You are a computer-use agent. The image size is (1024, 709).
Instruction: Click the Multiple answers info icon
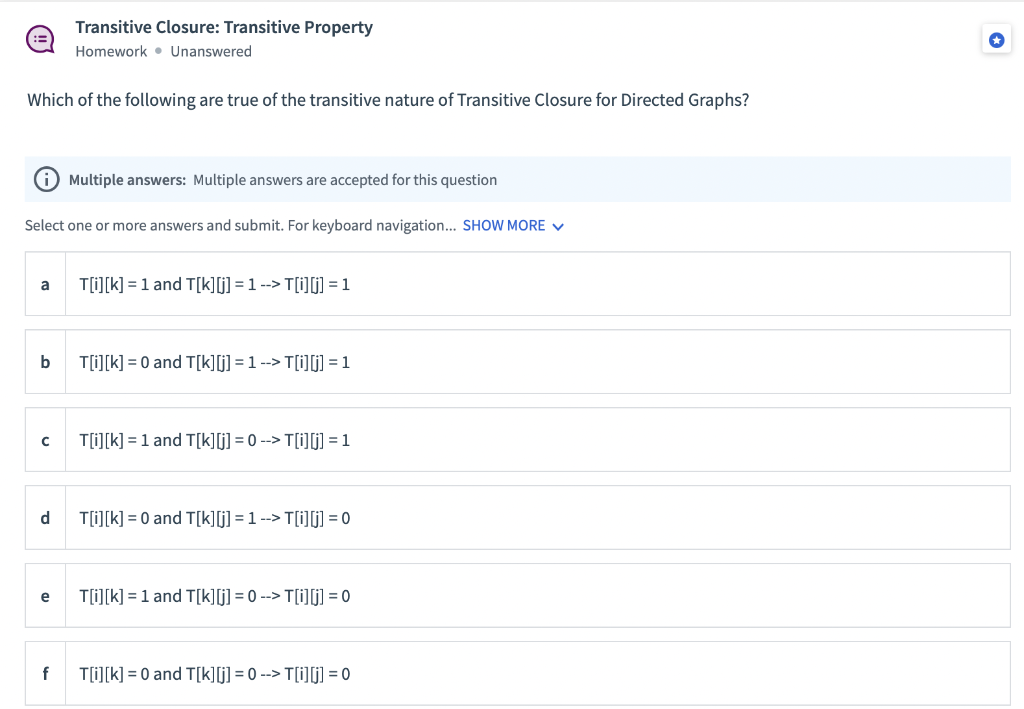click(x=46, y=179)
